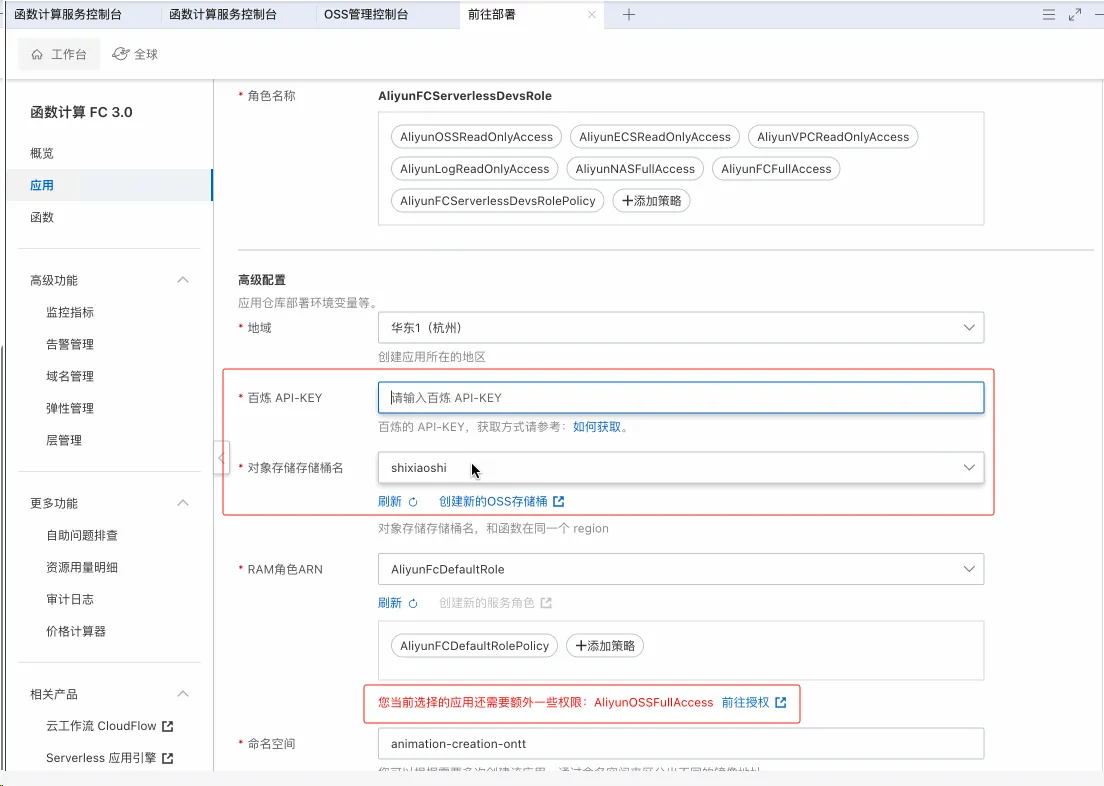The image size is (1104, 786).
Task: Click +添加策略 next to AliyunFCDefaultRolePolicy
Action: coord(605,646)
